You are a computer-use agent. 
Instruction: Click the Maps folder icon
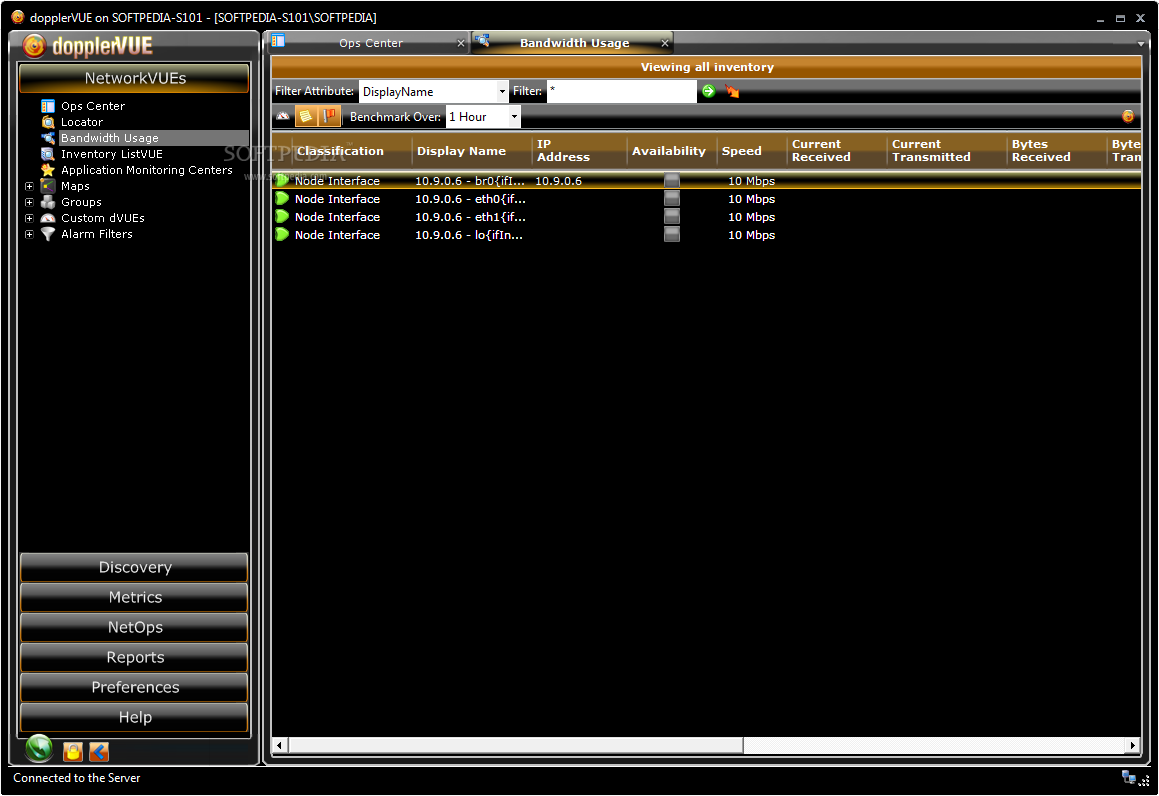[x=48, y=186]
